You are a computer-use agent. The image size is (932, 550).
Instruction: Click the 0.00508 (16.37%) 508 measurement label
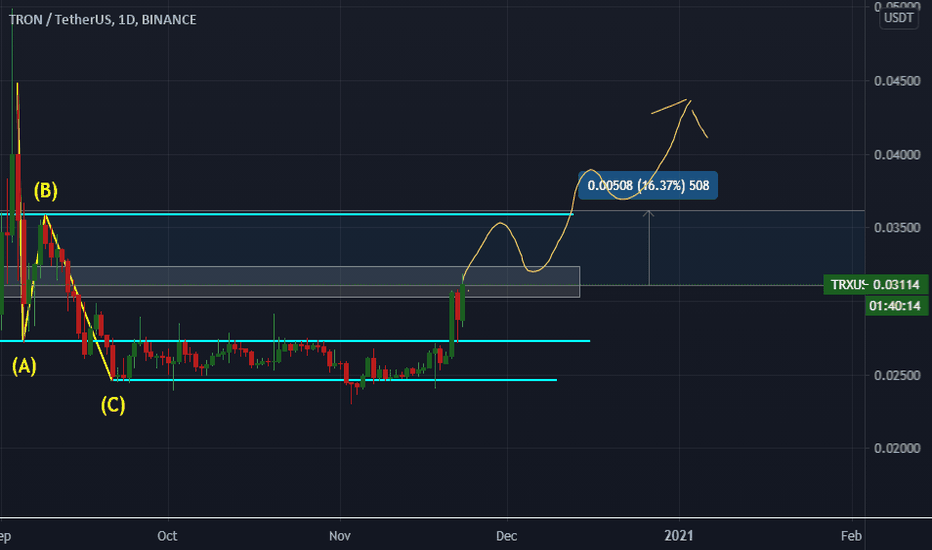[648, 186]
